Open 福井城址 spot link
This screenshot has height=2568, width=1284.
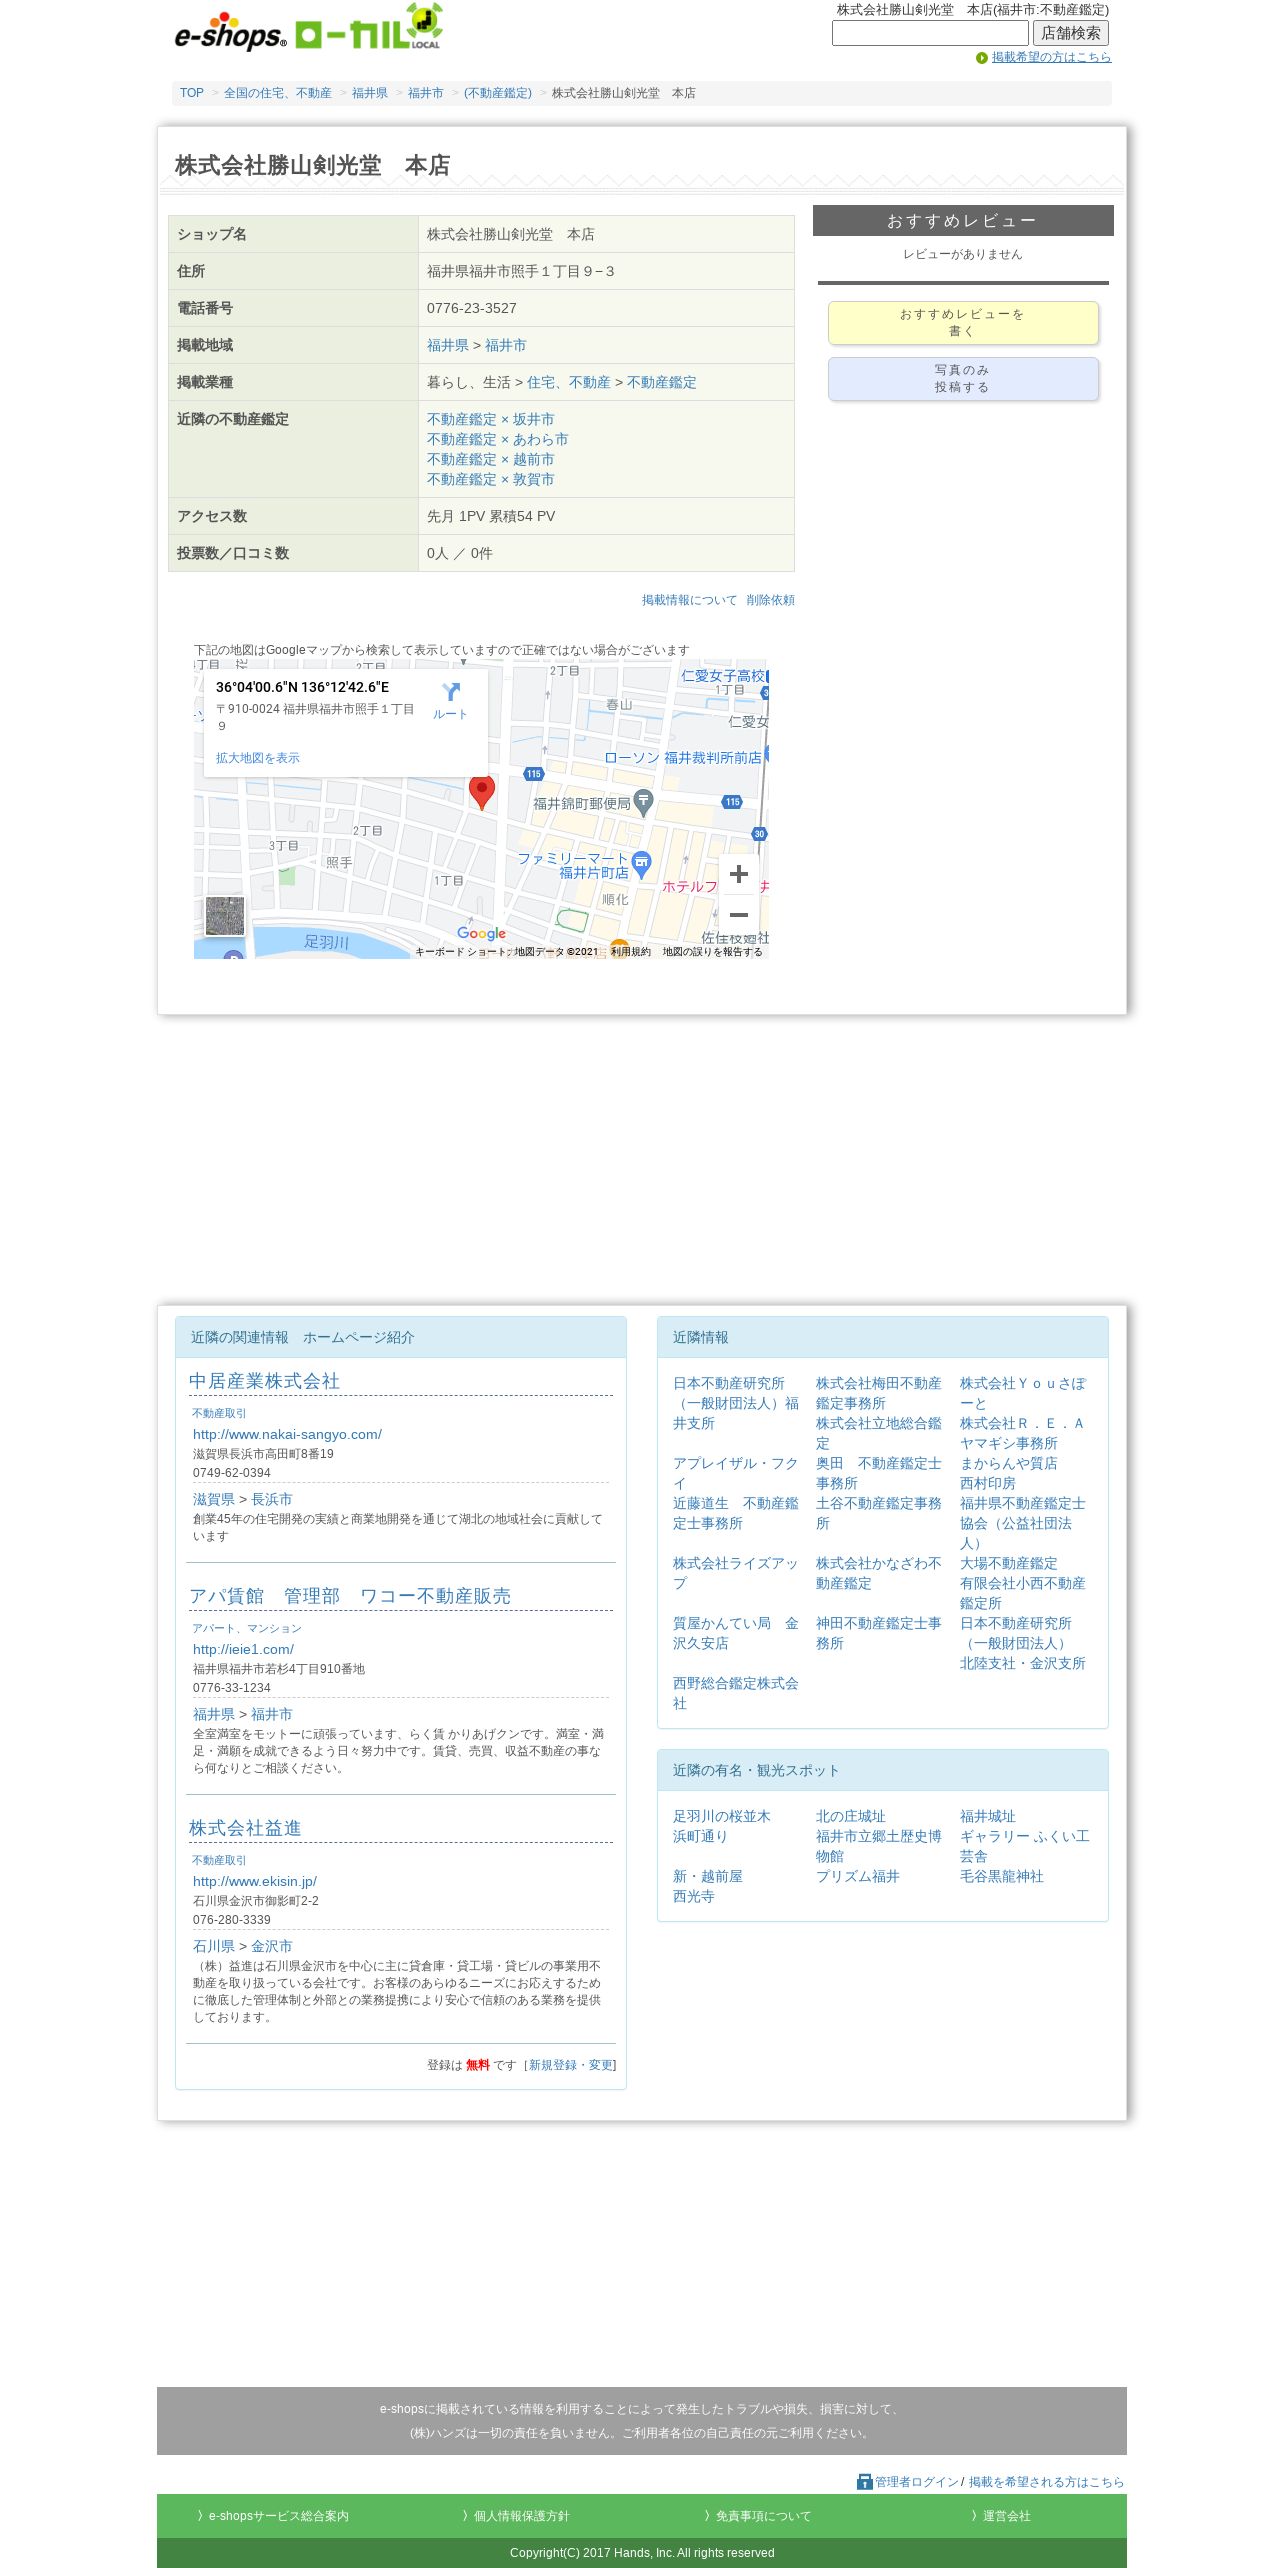(x=988, y=1816)
